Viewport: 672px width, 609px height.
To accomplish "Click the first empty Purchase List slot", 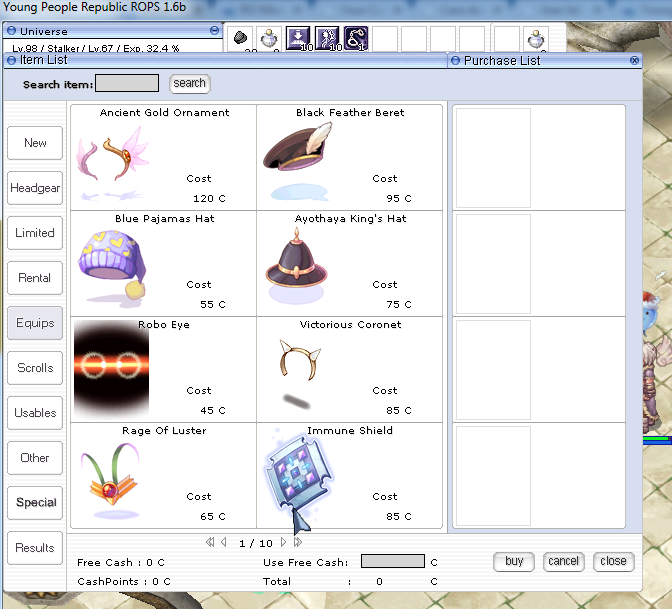I will 493,158.
